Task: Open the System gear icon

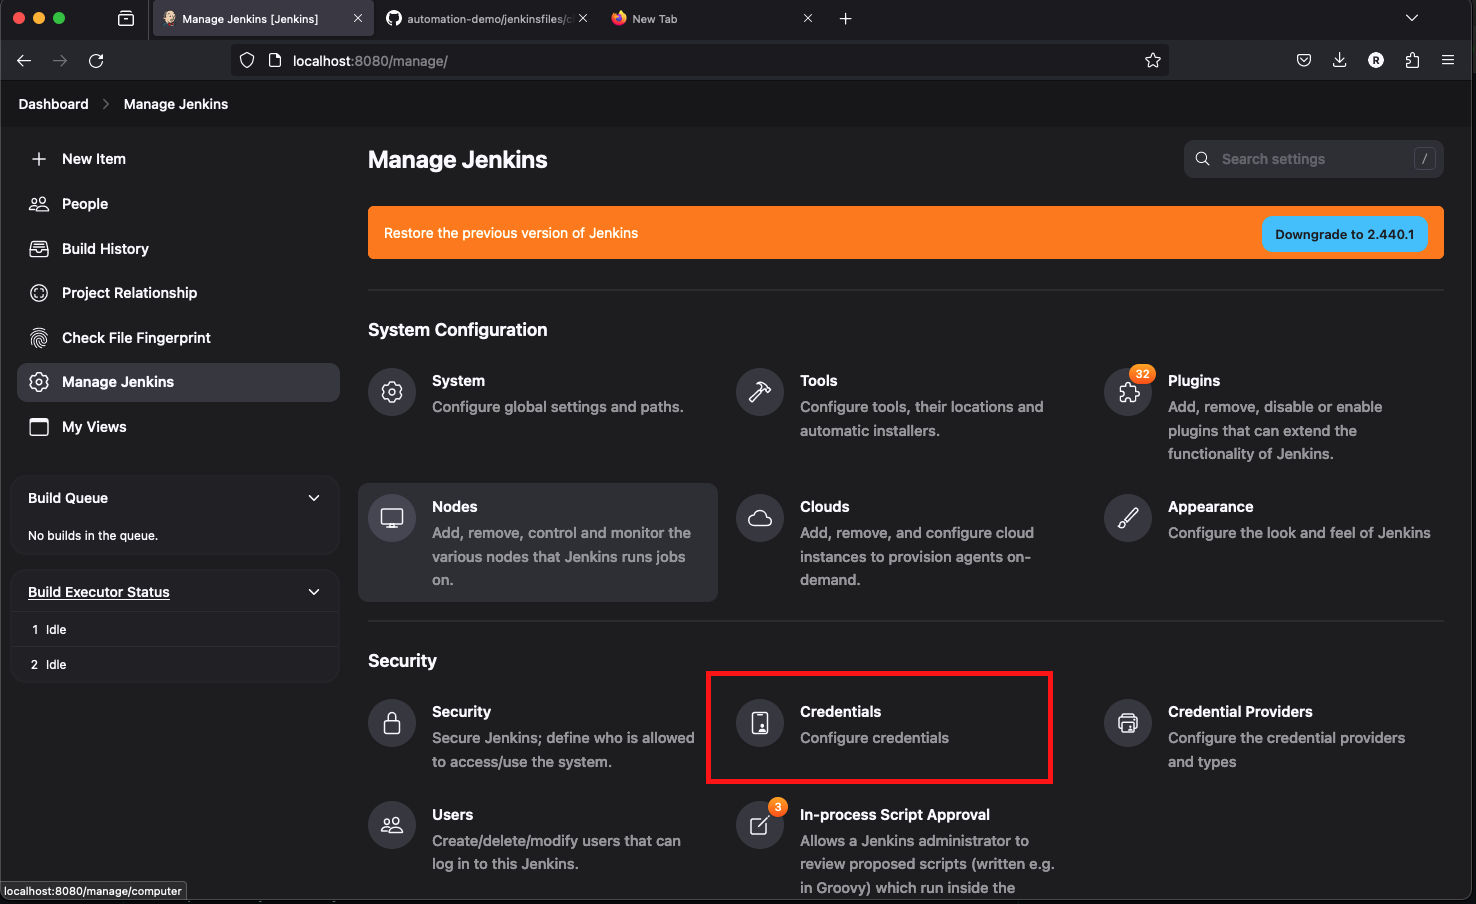Action: 392,392
